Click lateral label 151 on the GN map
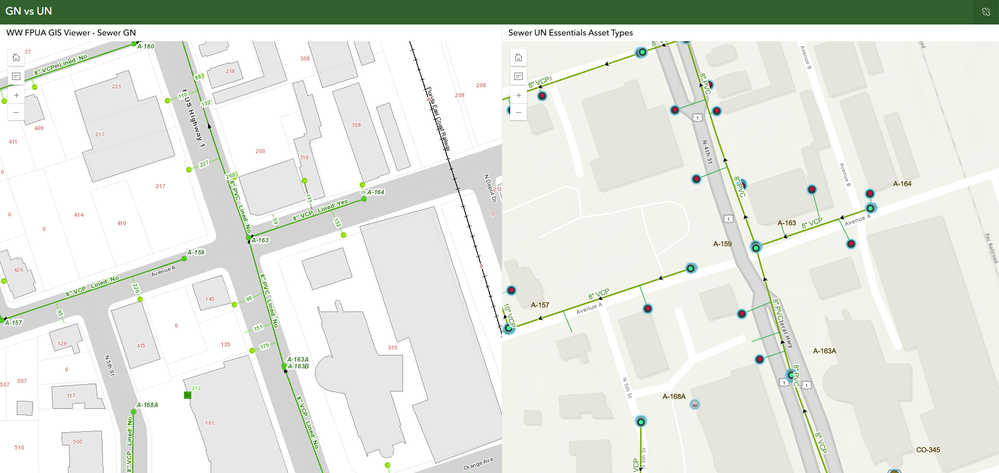Screen dimensions: 999x473 click(x=258, y=328)
